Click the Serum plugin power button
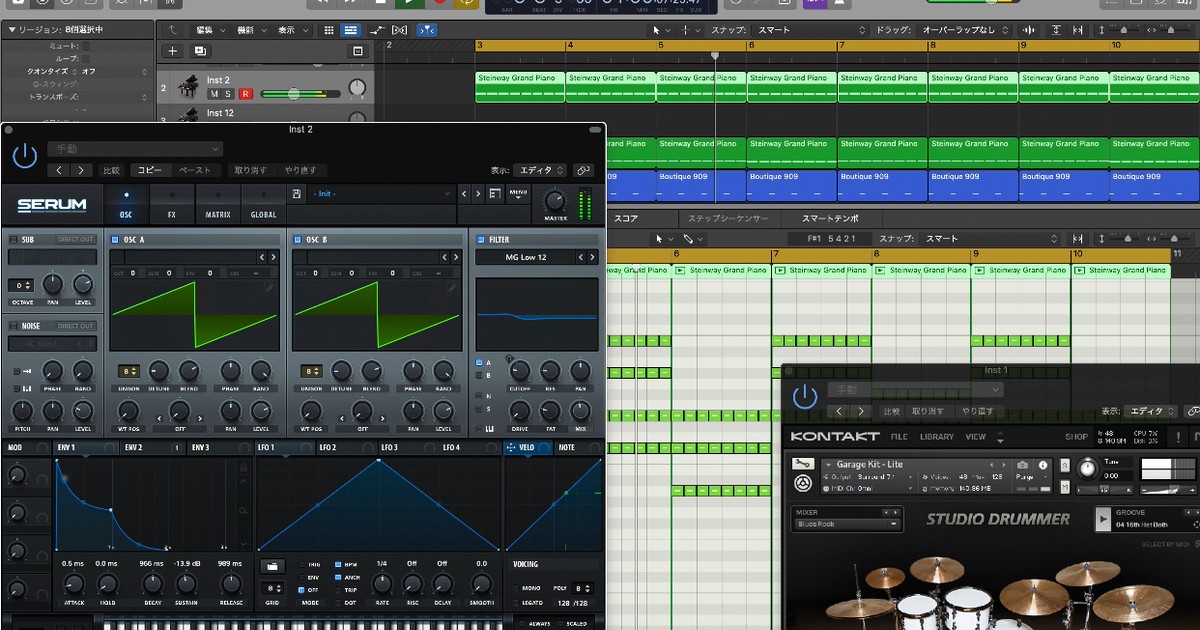The width and height of the screenshot is (1200, 630). point(25,156)
